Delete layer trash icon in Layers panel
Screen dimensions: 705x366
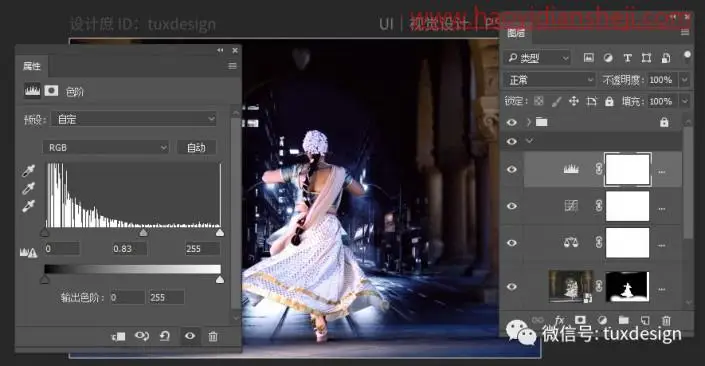[x=666, y=320]
